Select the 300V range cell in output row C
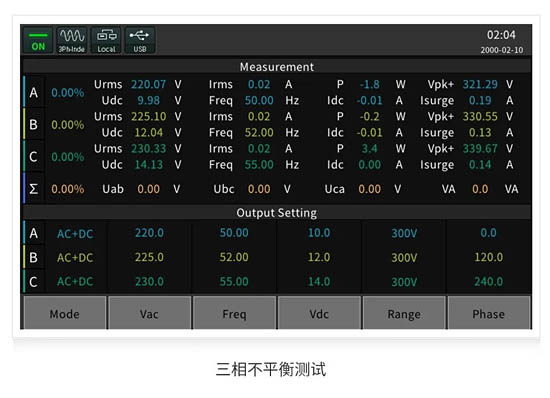 tap(404, 282)
